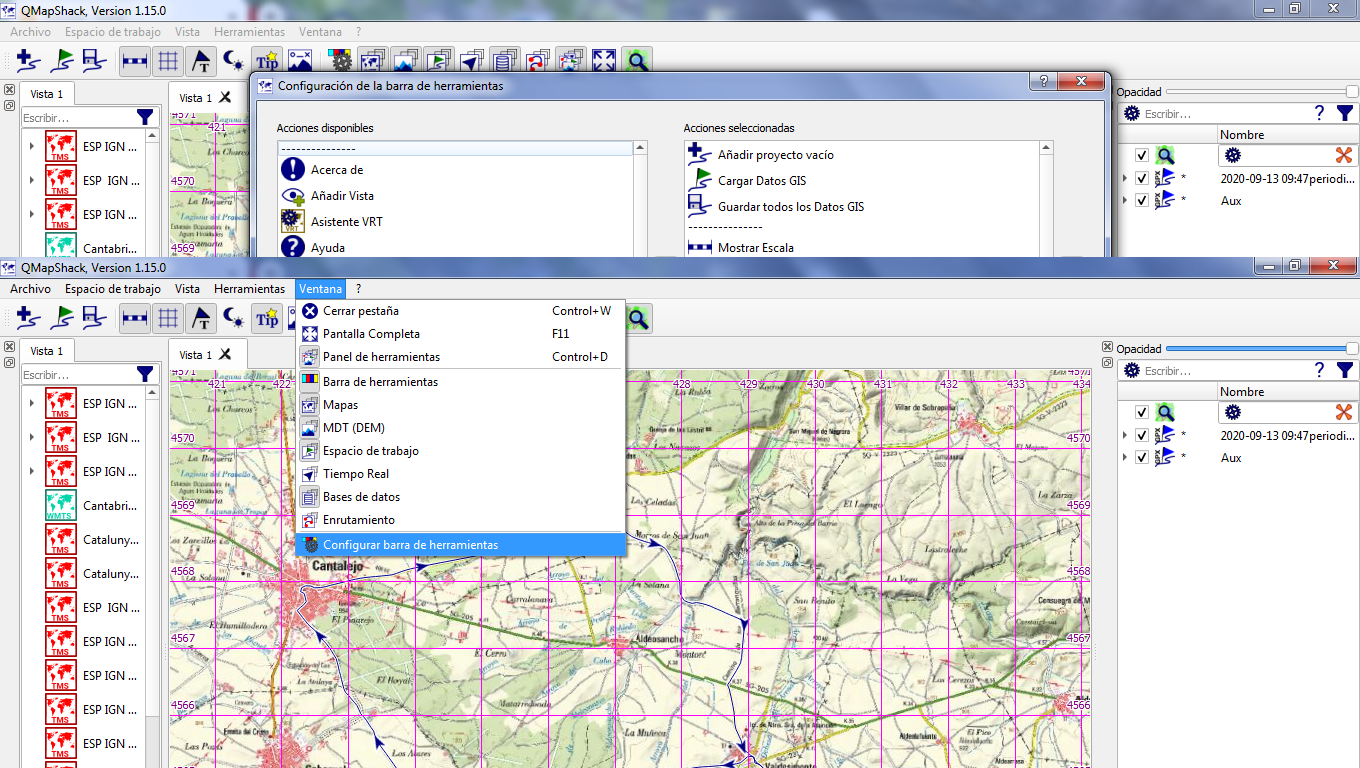This screenshot has width=1360, height=768.
Task: Choose Panel de herramientas menu entry
Action: pyautogui.click(x=460, y=357)
